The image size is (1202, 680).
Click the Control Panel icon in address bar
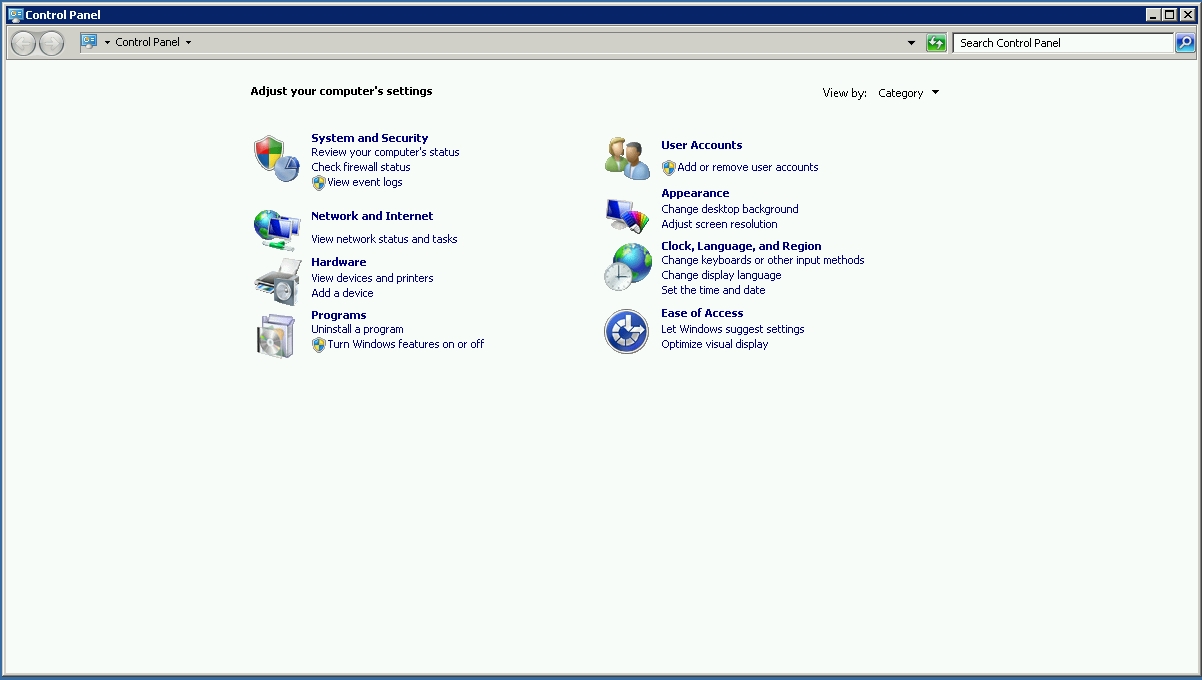click(89, 42)
